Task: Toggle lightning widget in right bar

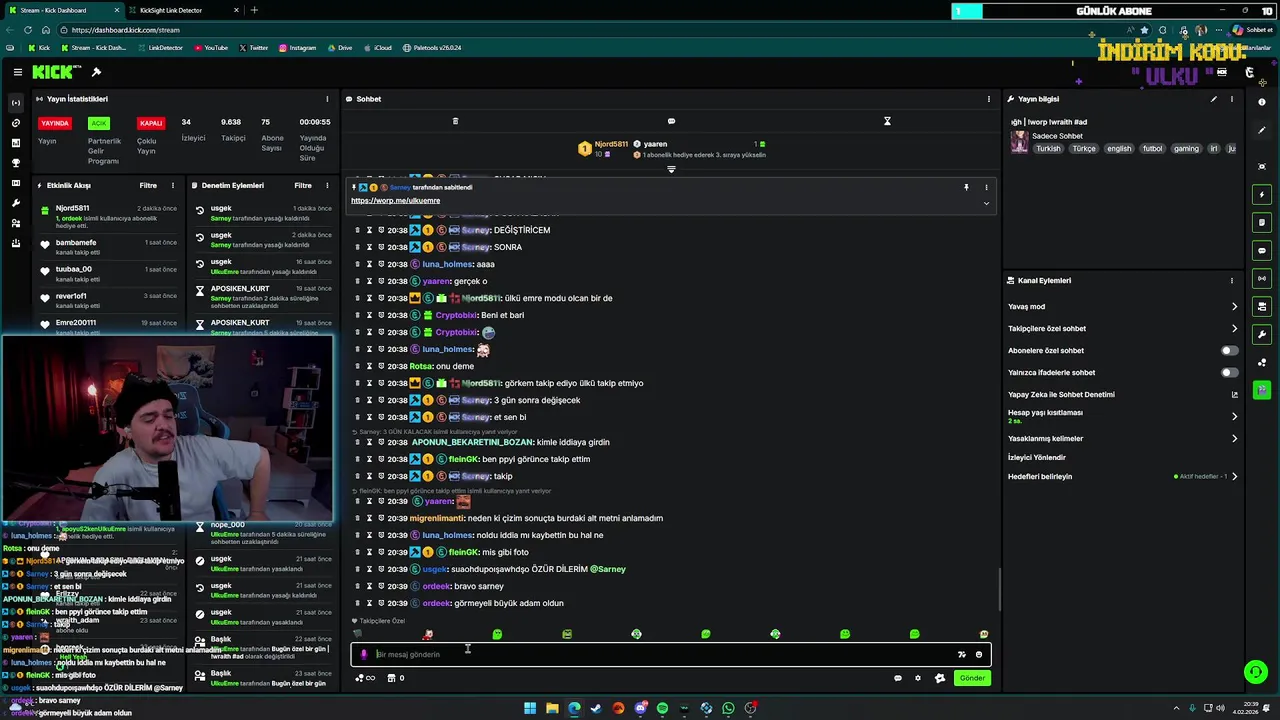Action: pyautogui.click(x=1262, y=194)
